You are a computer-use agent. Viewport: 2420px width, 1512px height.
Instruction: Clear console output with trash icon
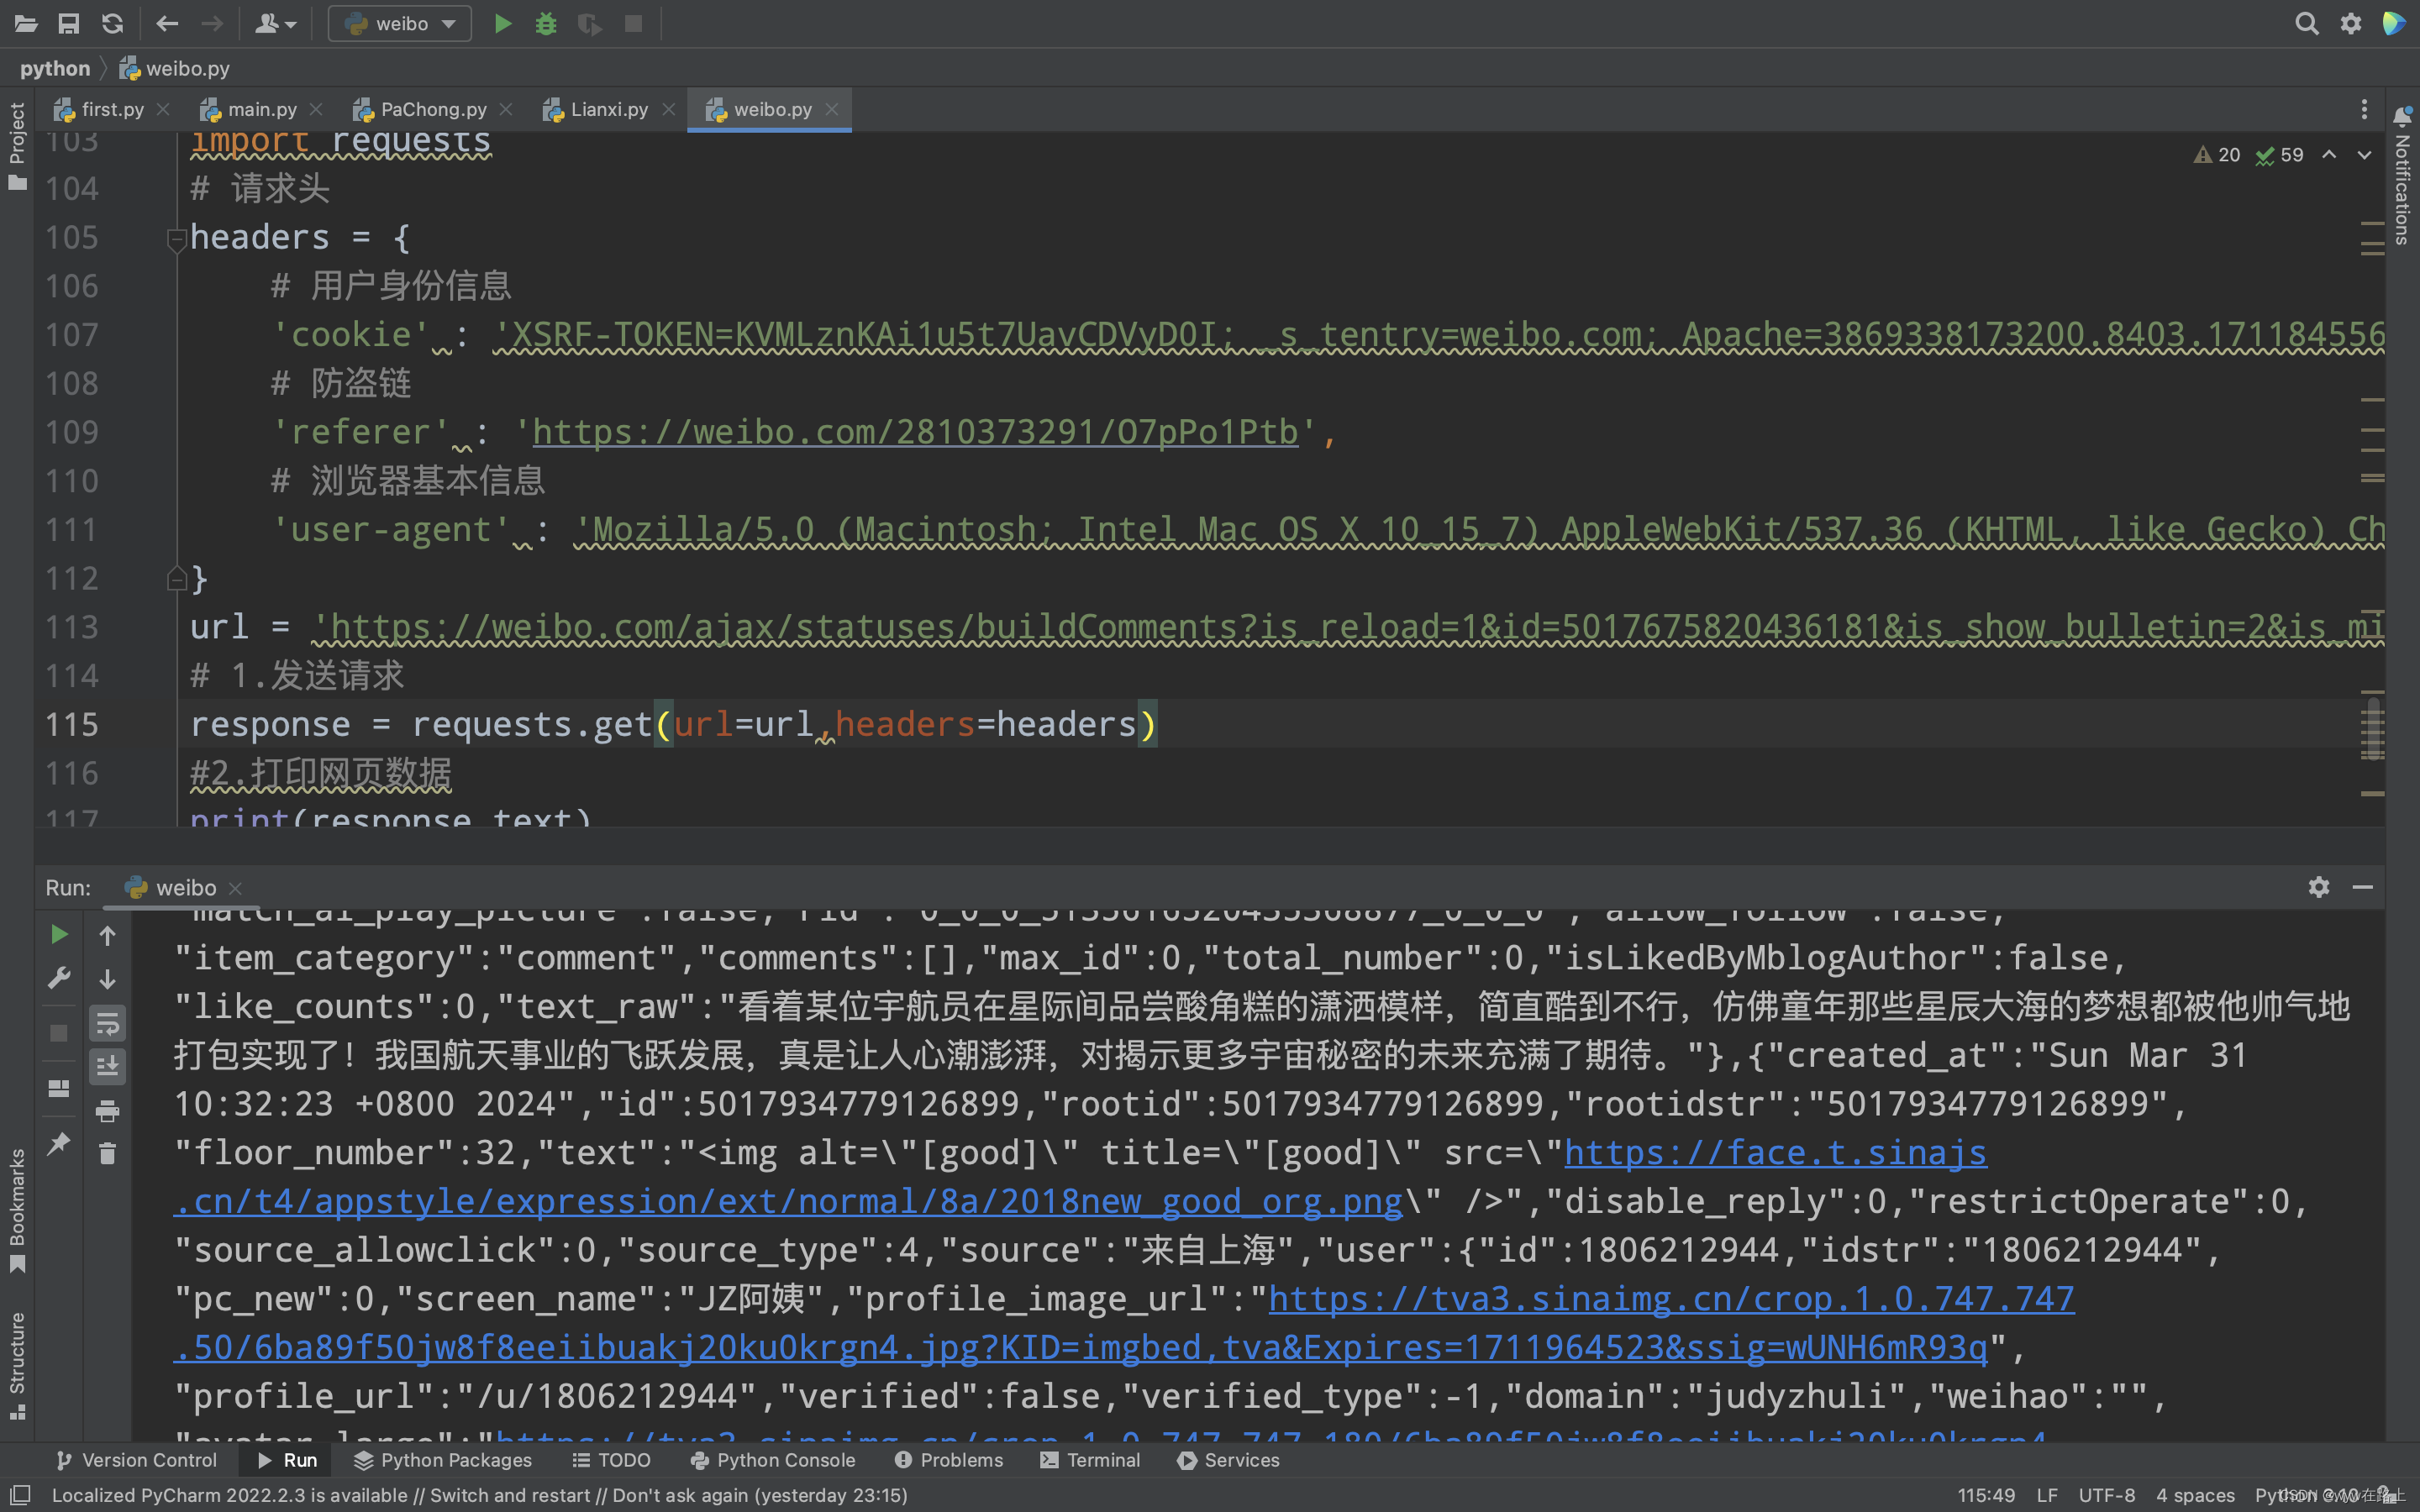tap(108, 1154)
